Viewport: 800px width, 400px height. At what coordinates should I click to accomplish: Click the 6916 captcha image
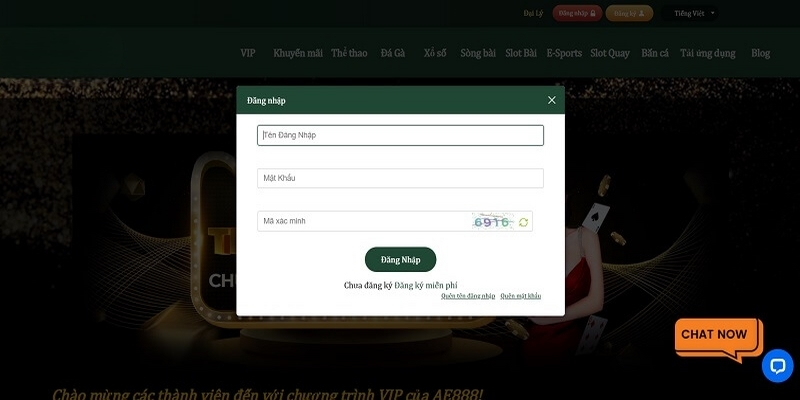492,221
